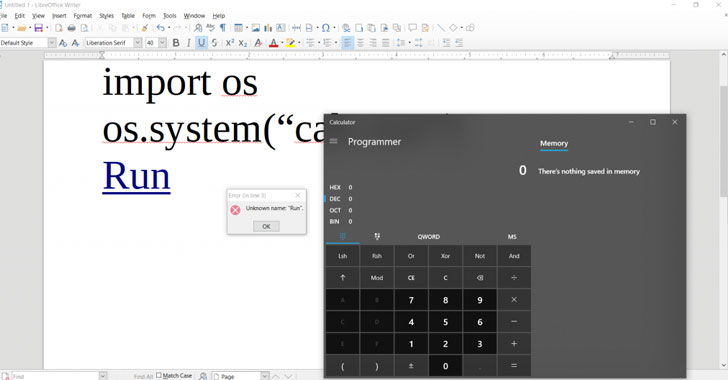
Task: Insert special character Omega icon
Action: click(x=326, y=28)
